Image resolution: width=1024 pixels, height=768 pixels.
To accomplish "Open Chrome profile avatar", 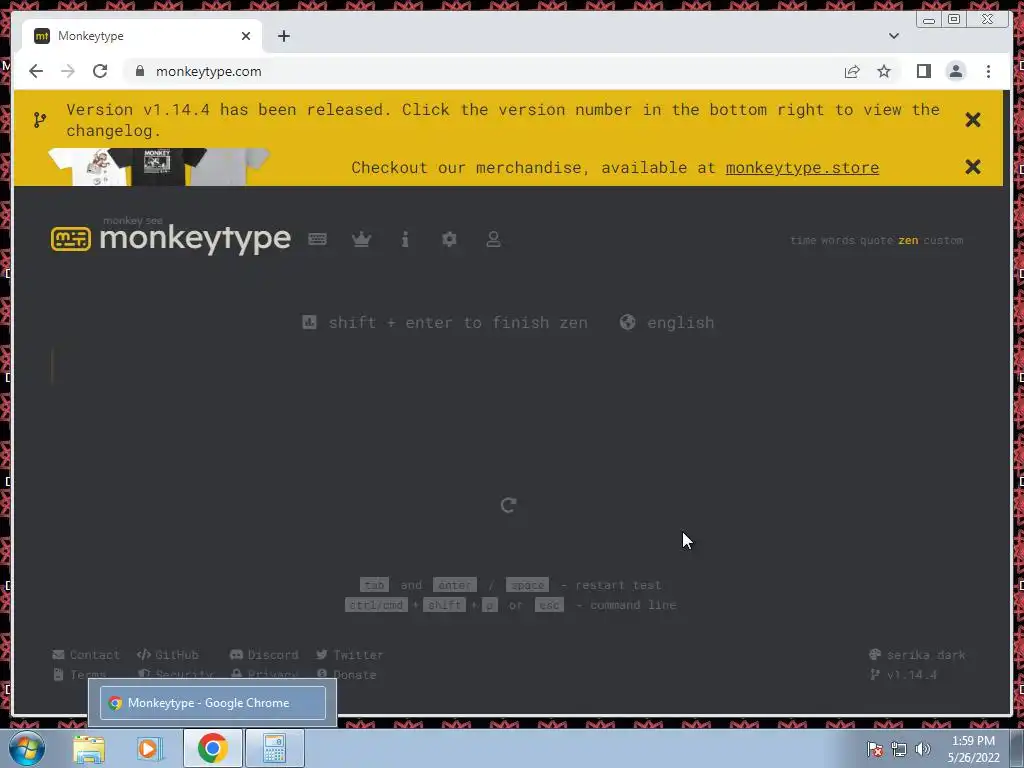I will tap(955, 71).
